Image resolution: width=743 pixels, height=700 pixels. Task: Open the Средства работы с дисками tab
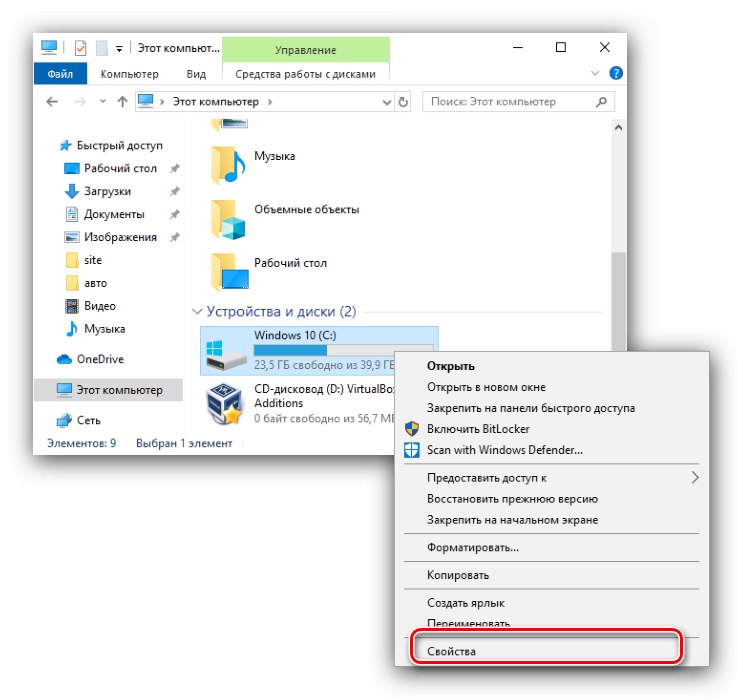pos(306,74)
